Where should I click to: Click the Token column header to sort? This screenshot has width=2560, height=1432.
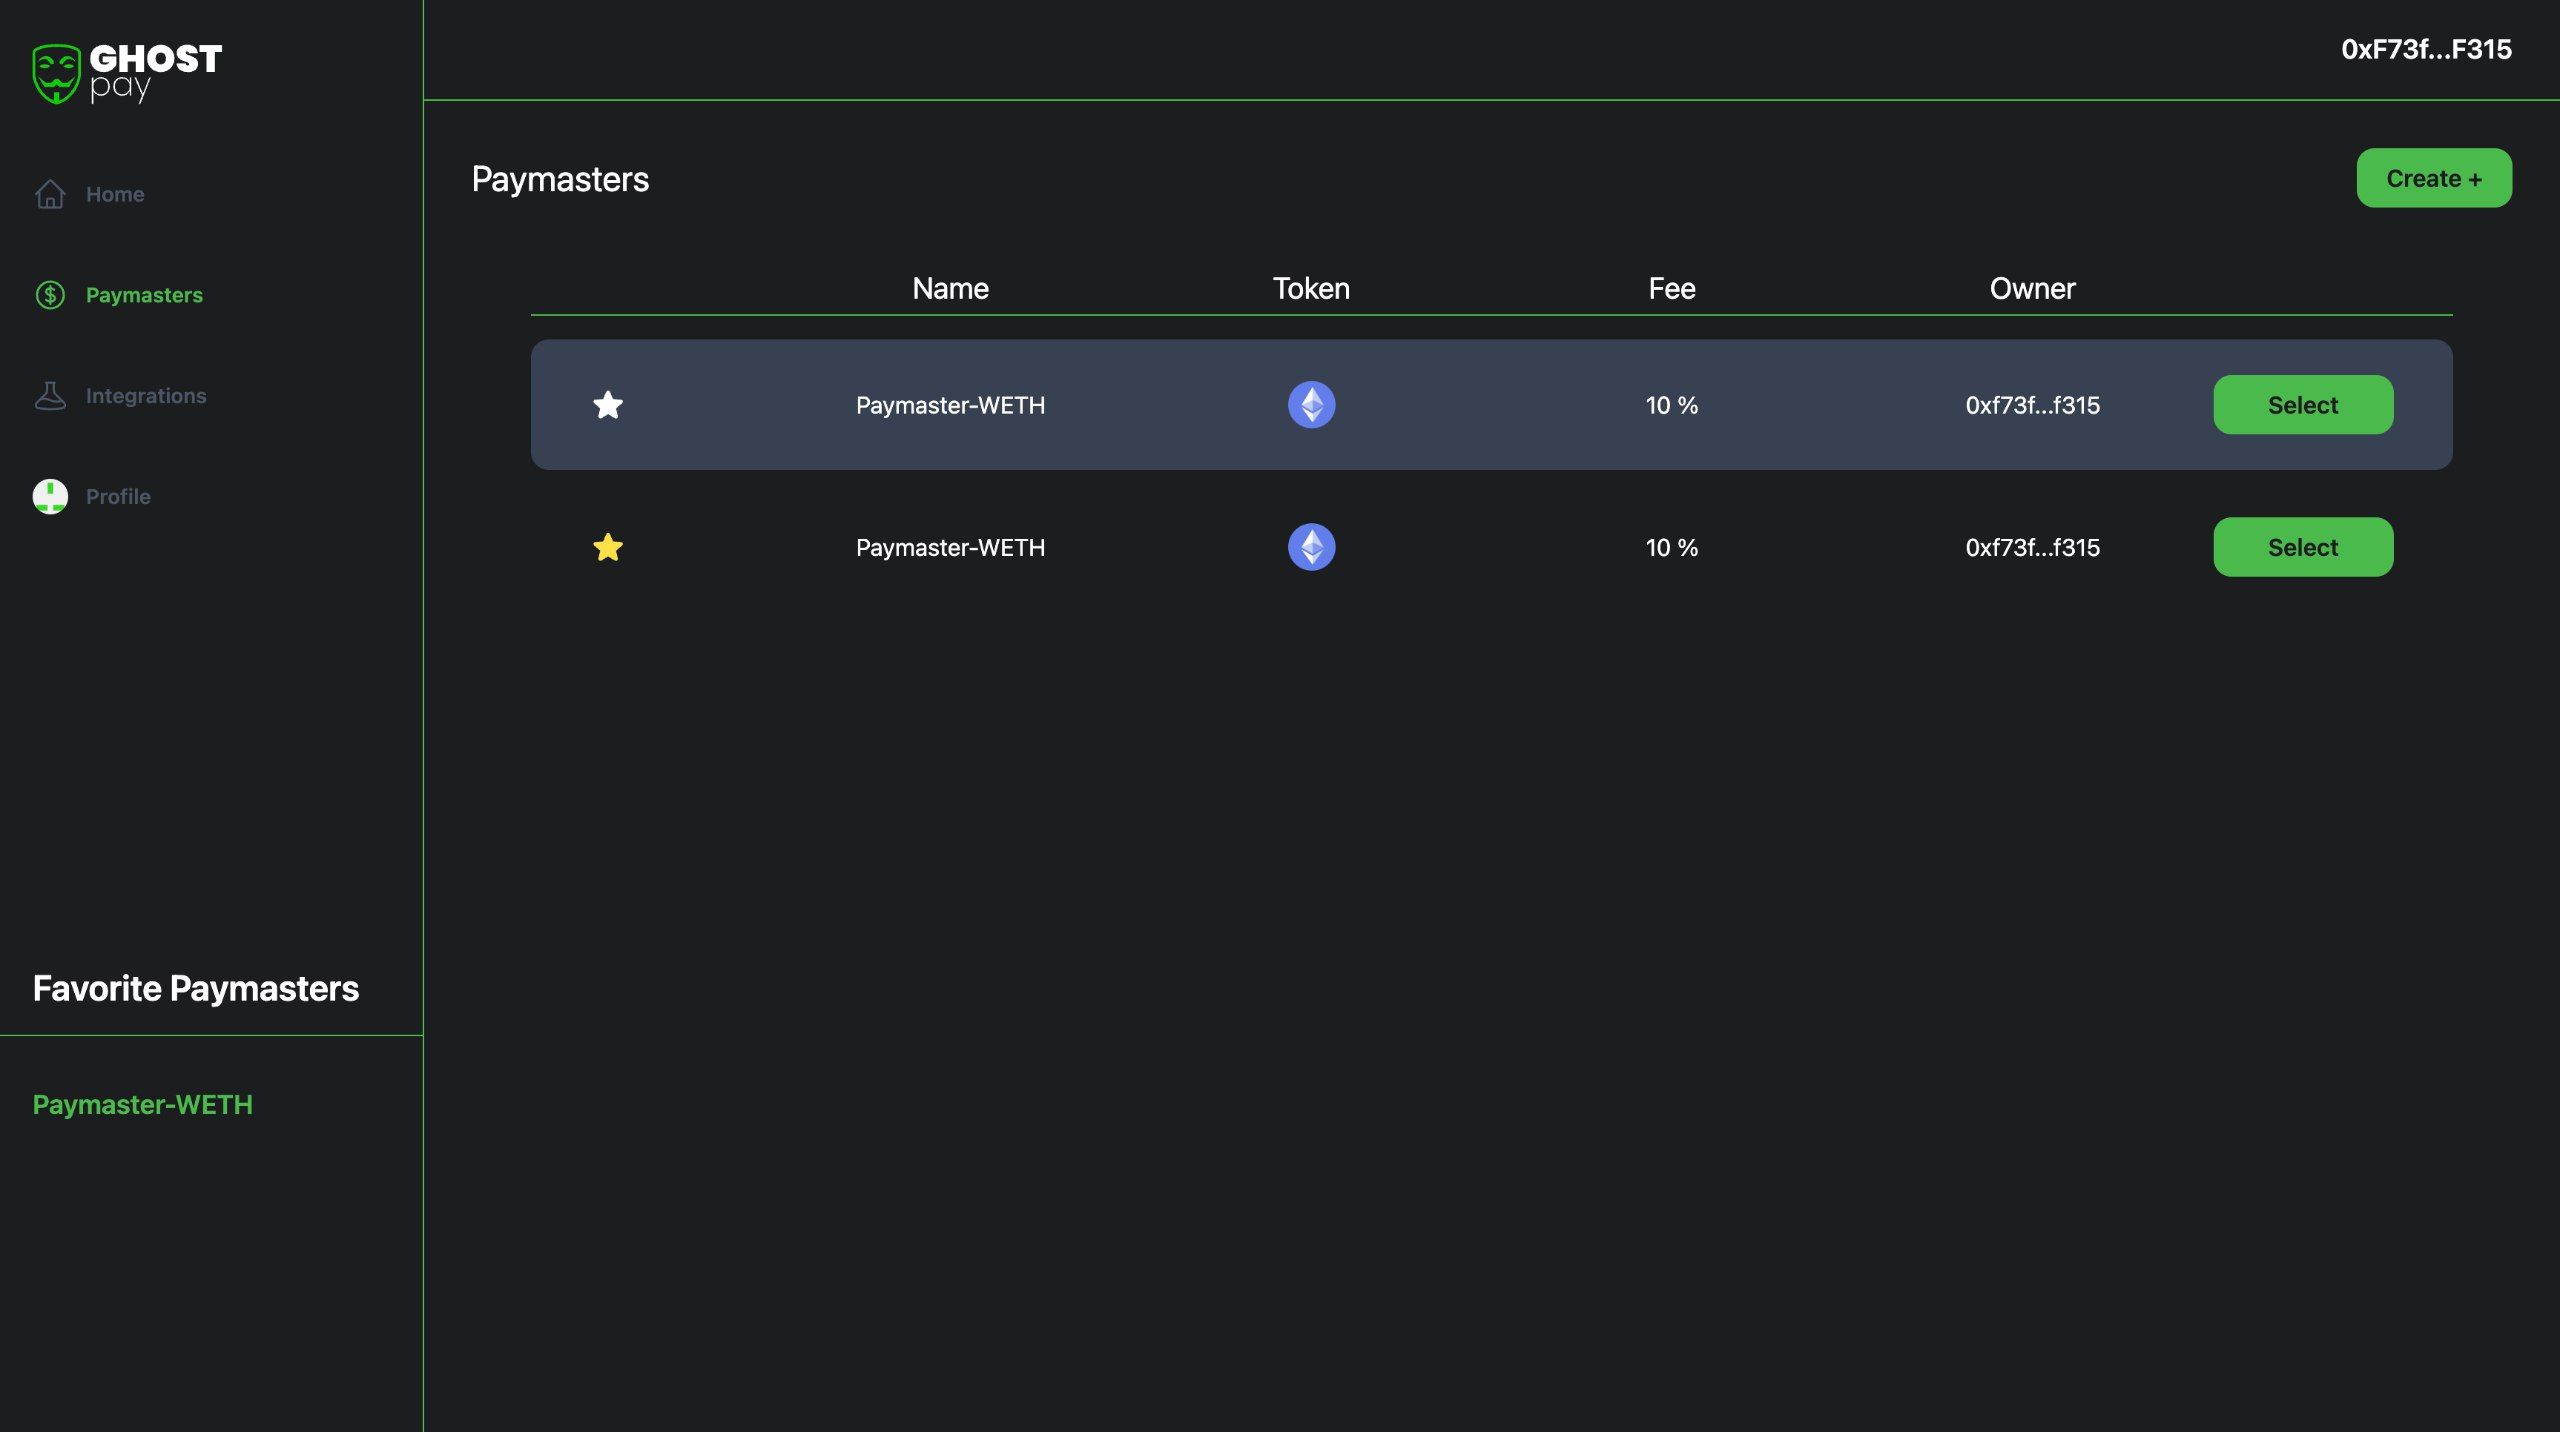(x=1310, y=285)
